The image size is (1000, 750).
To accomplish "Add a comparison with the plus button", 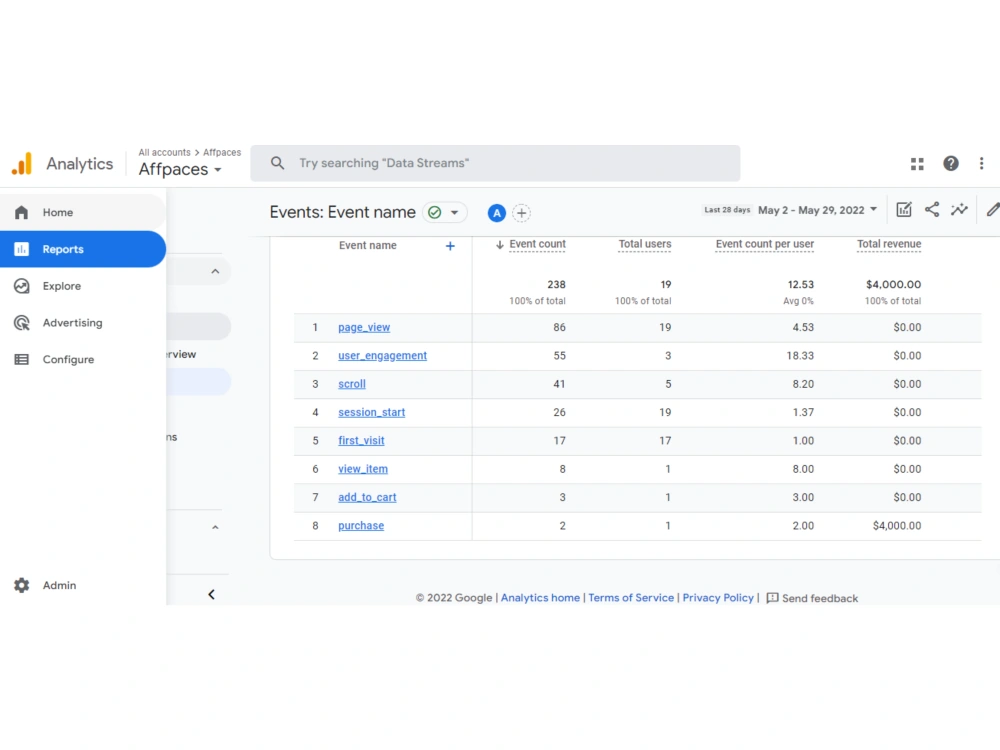I will tap(521, 213).
